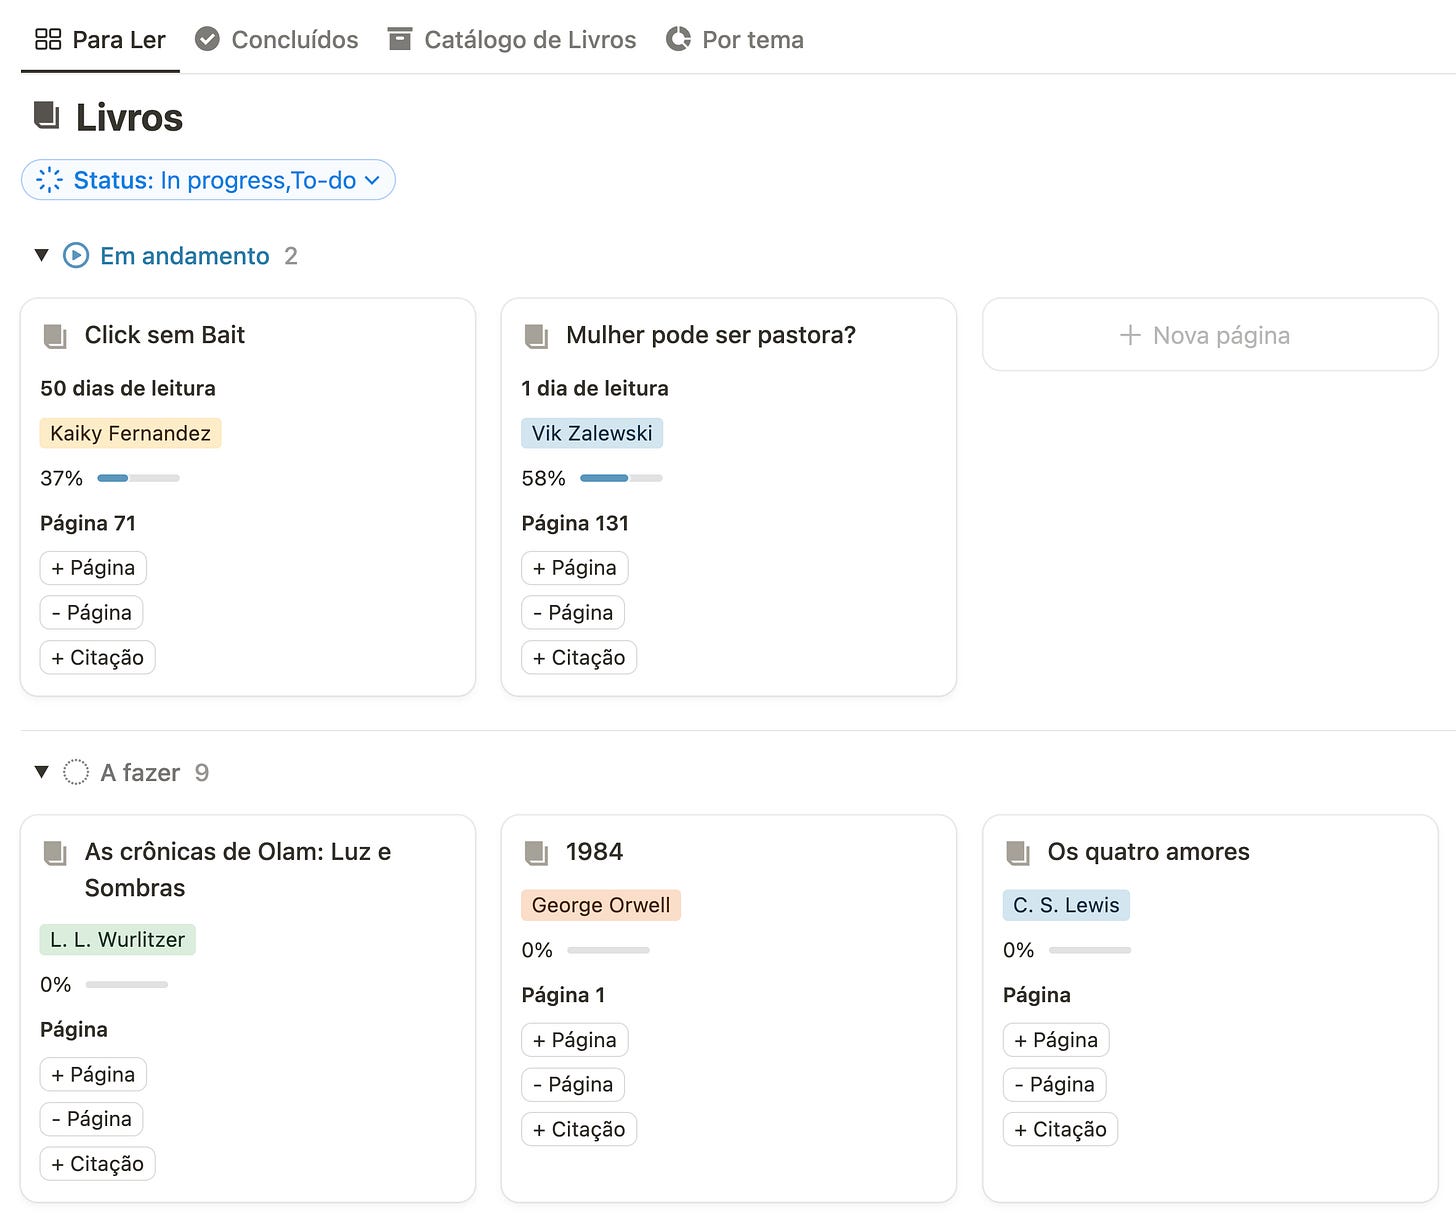Click the L. L. Wurlitzer author tag

click(x=118, y=940)
